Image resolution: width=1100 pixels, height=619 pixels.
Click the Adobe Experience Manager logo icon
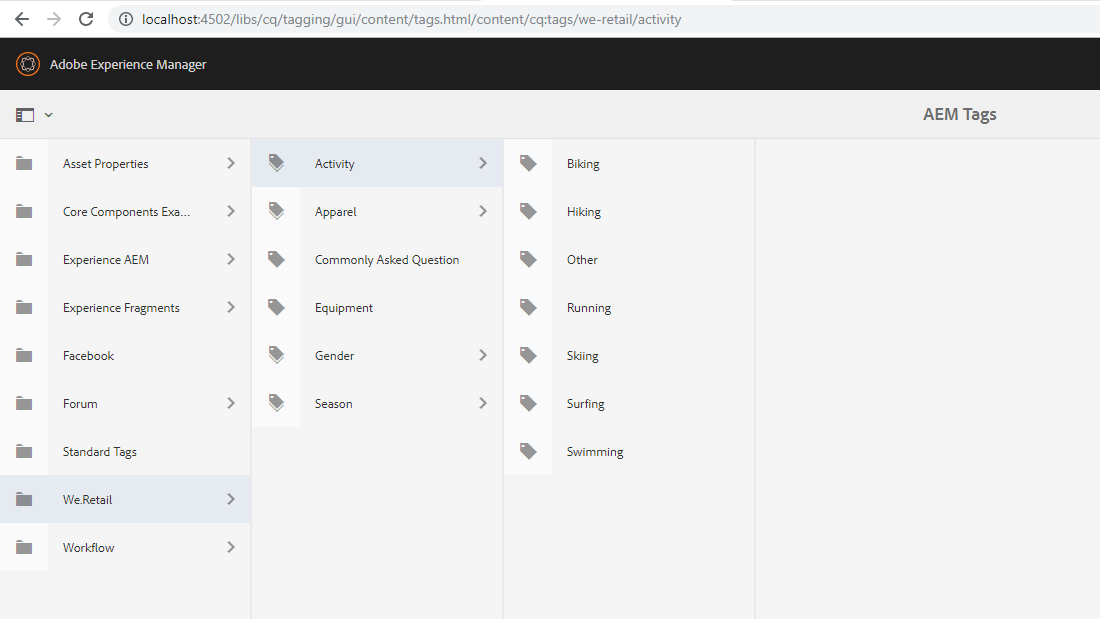[27, 63]
